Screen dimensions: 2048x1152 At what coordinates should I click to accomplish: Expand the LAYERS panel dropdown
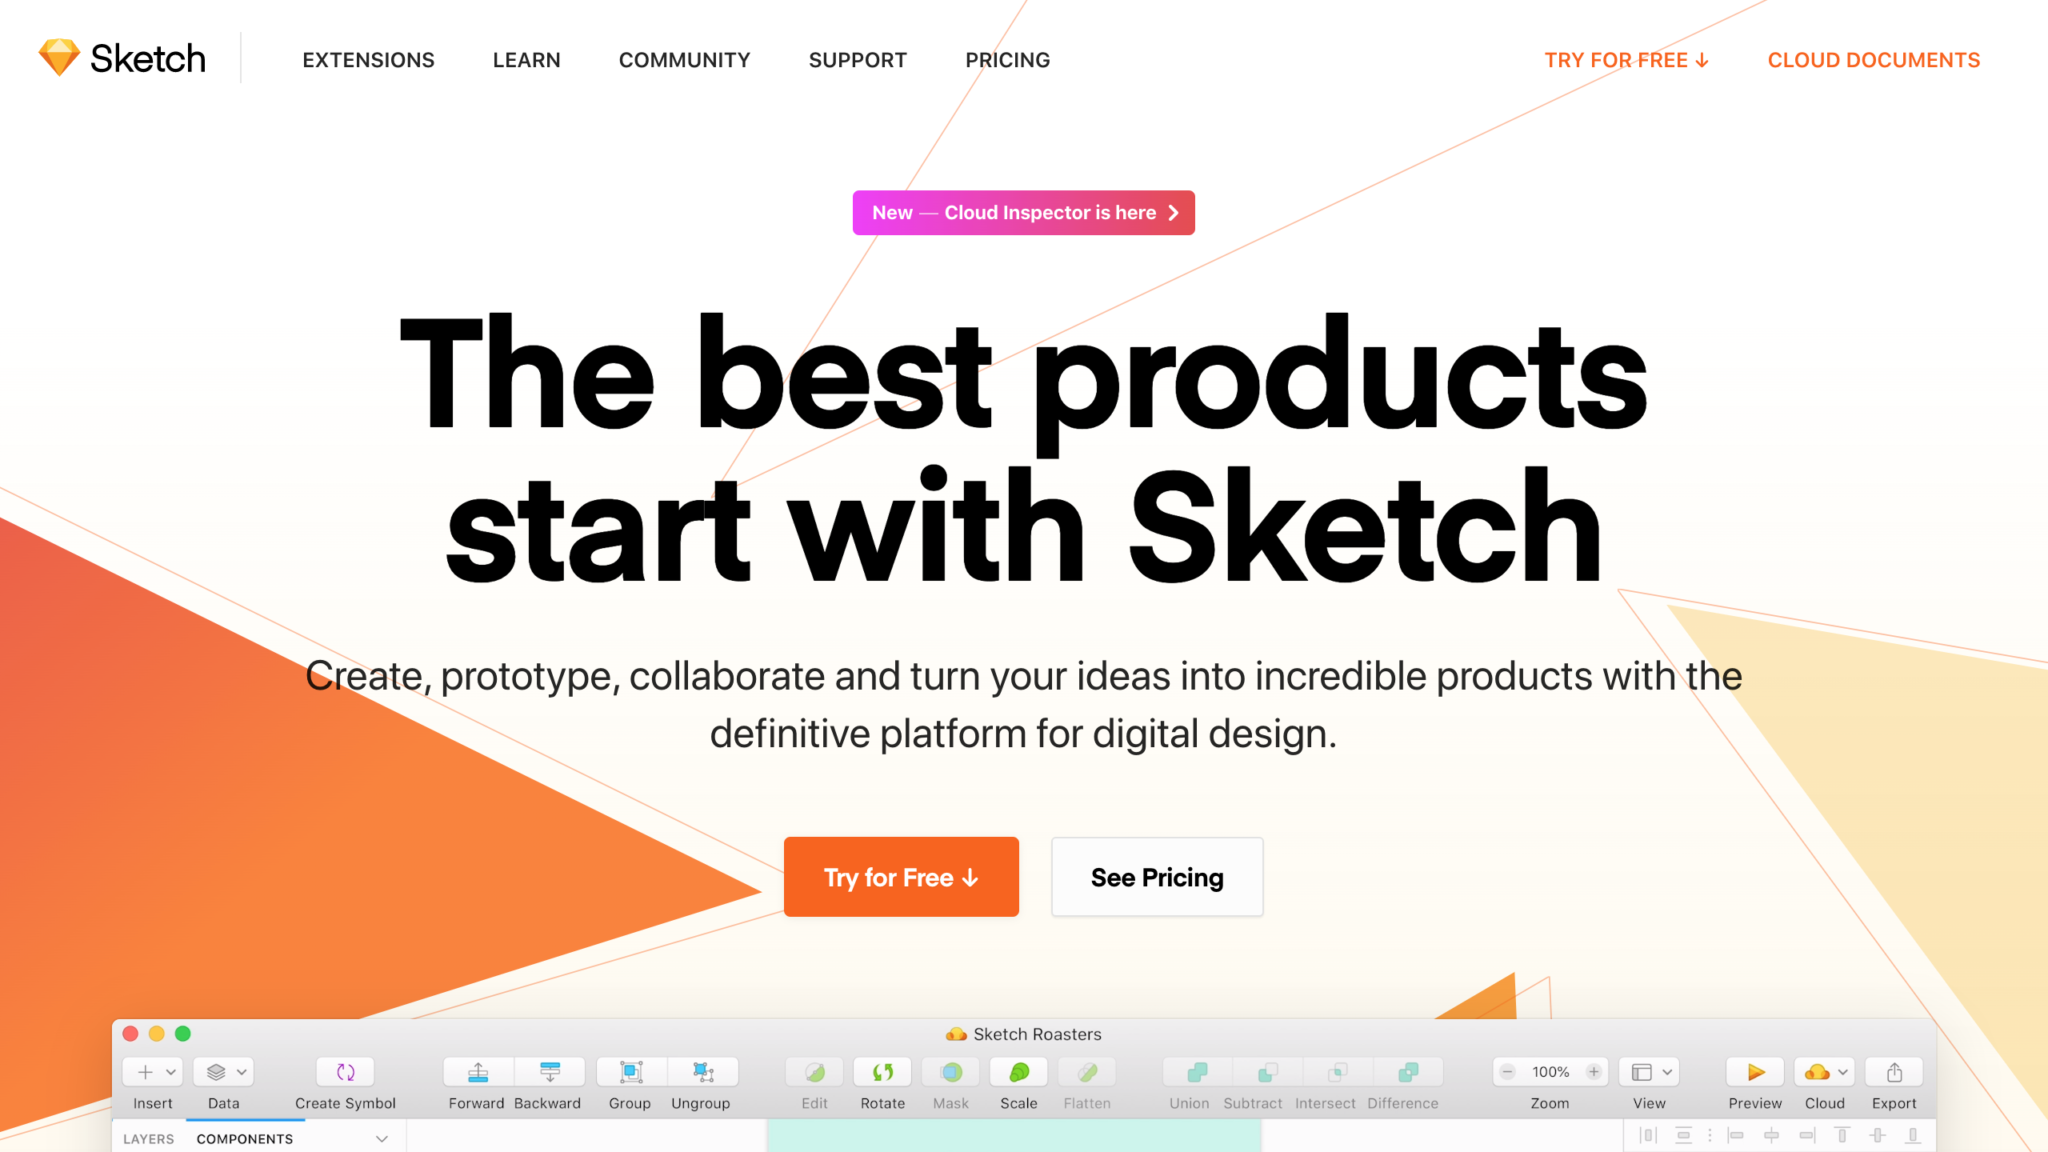point(390,1138)
